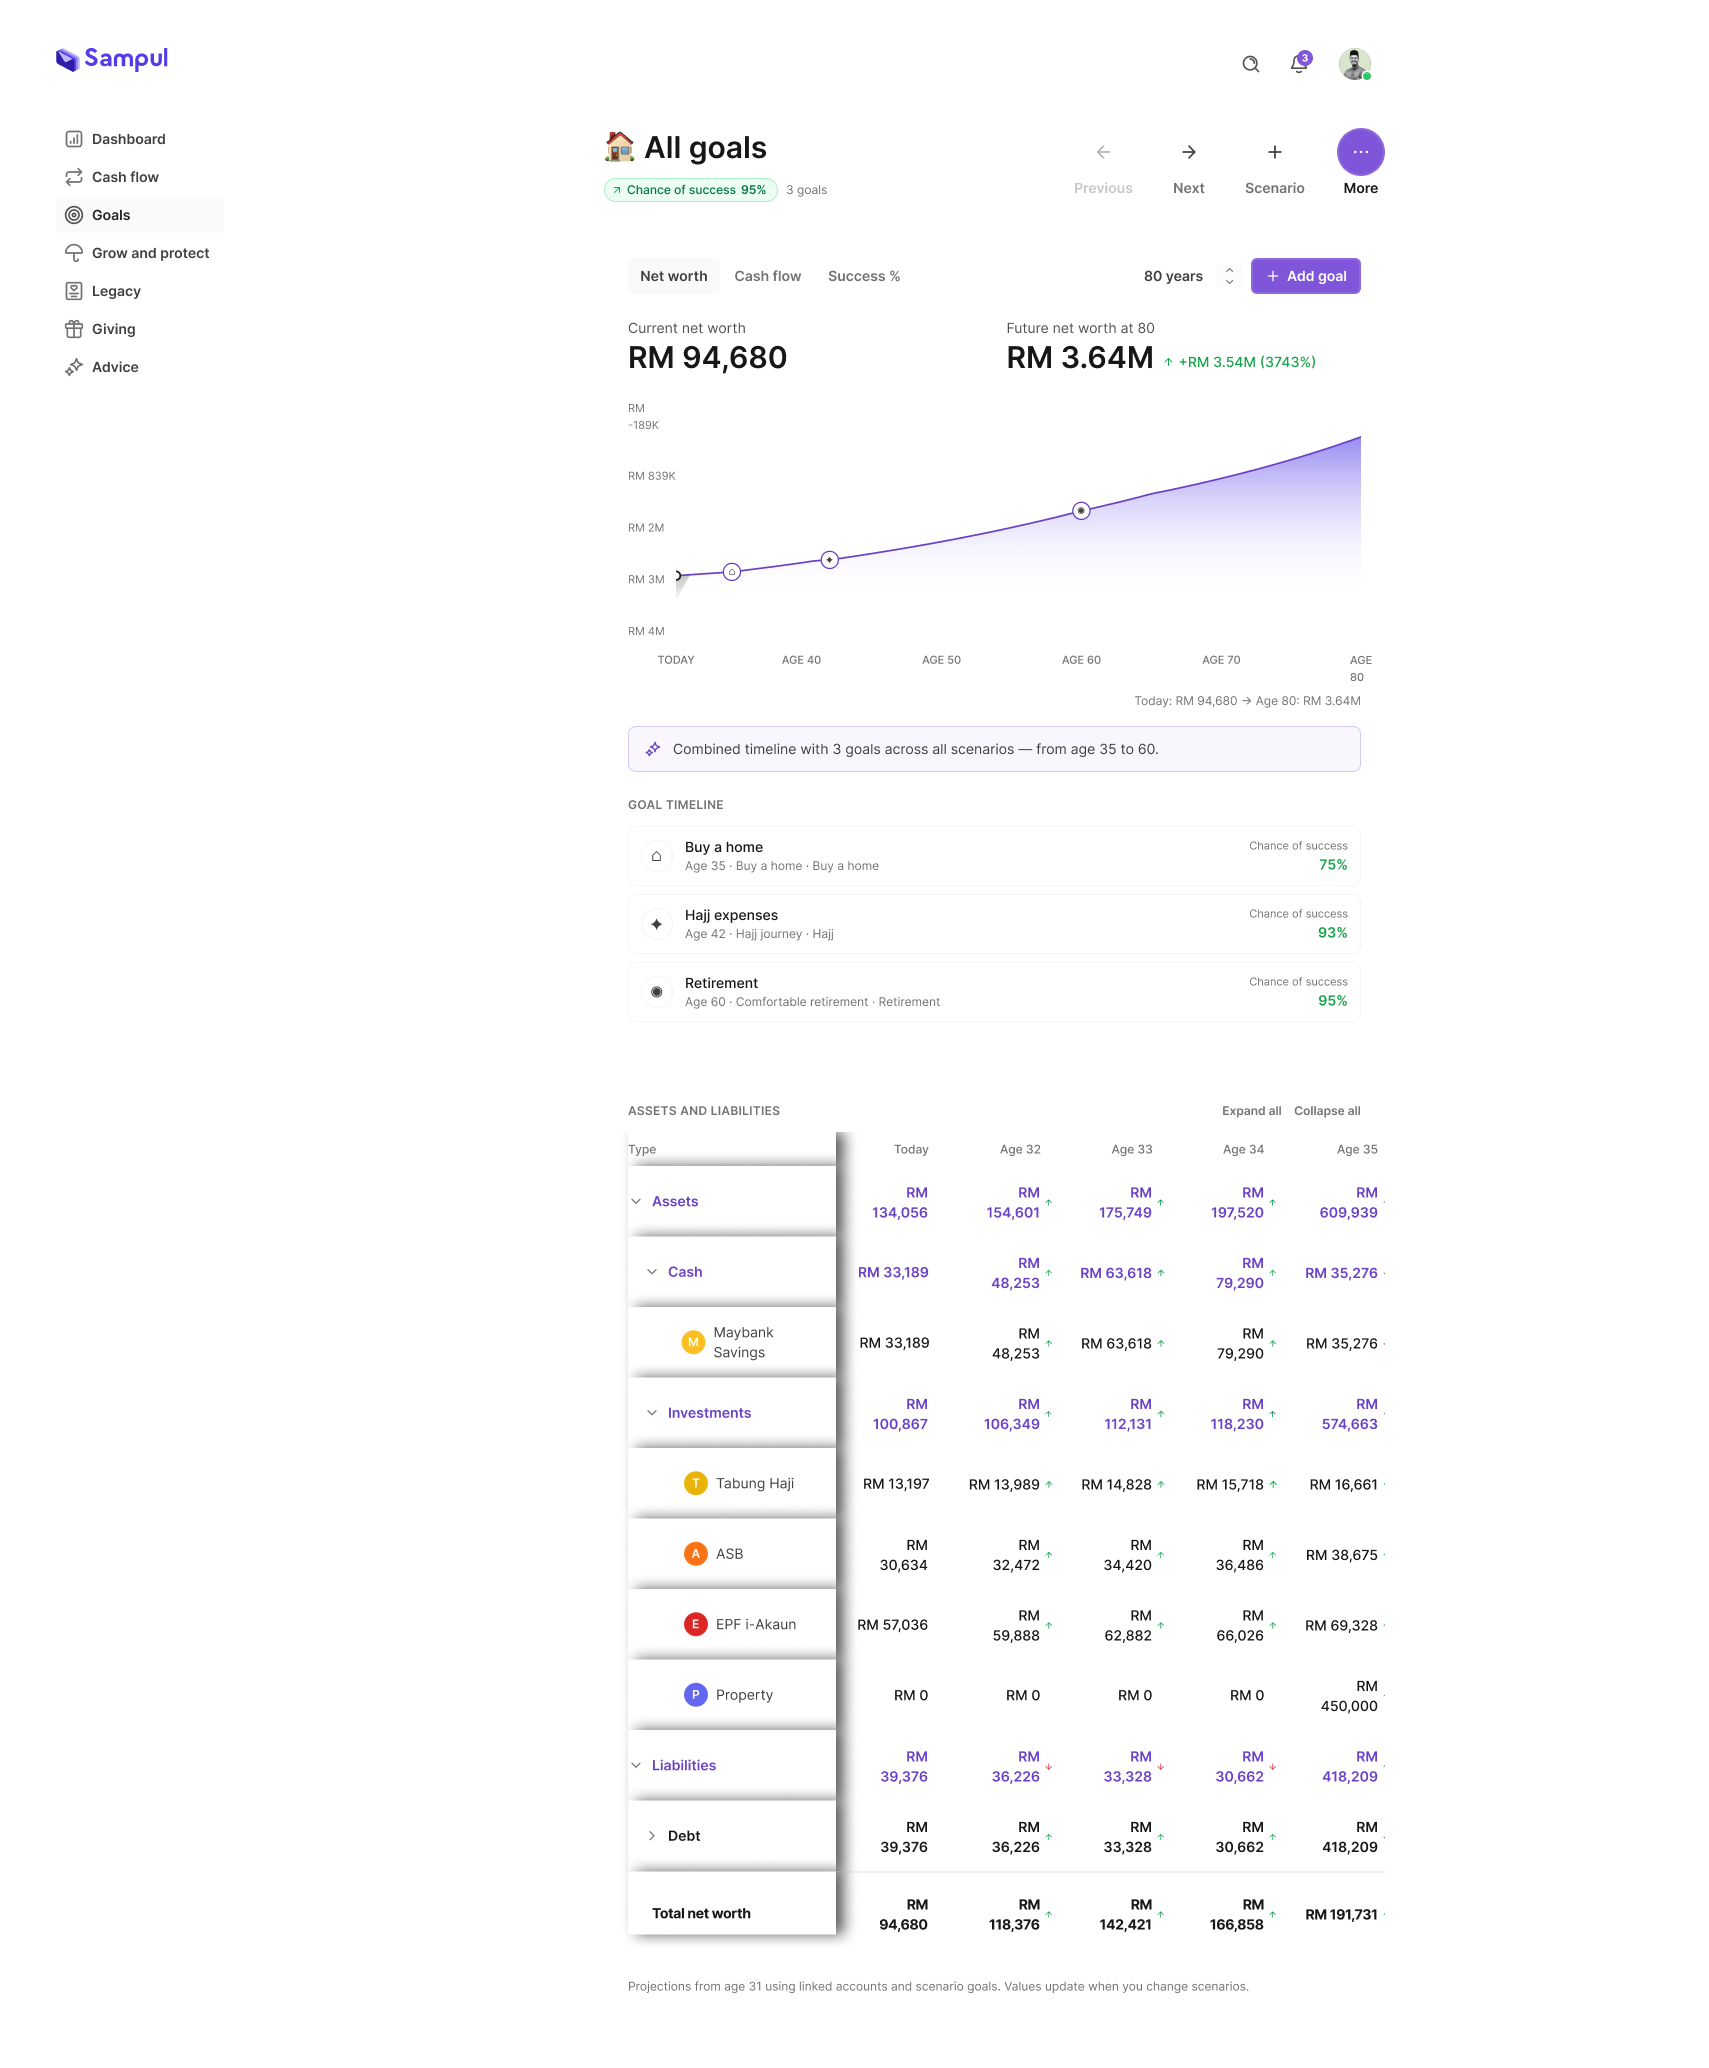Open the Hajj expenses goal row

click(x=994, y=924)
